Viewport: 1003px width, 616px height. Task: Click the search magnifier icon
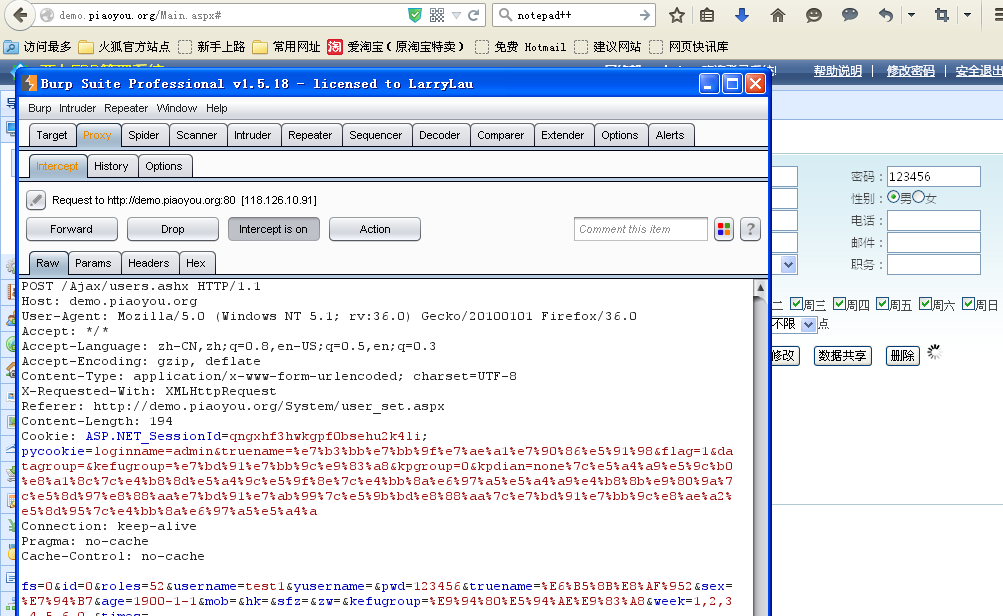click(505, 15)
